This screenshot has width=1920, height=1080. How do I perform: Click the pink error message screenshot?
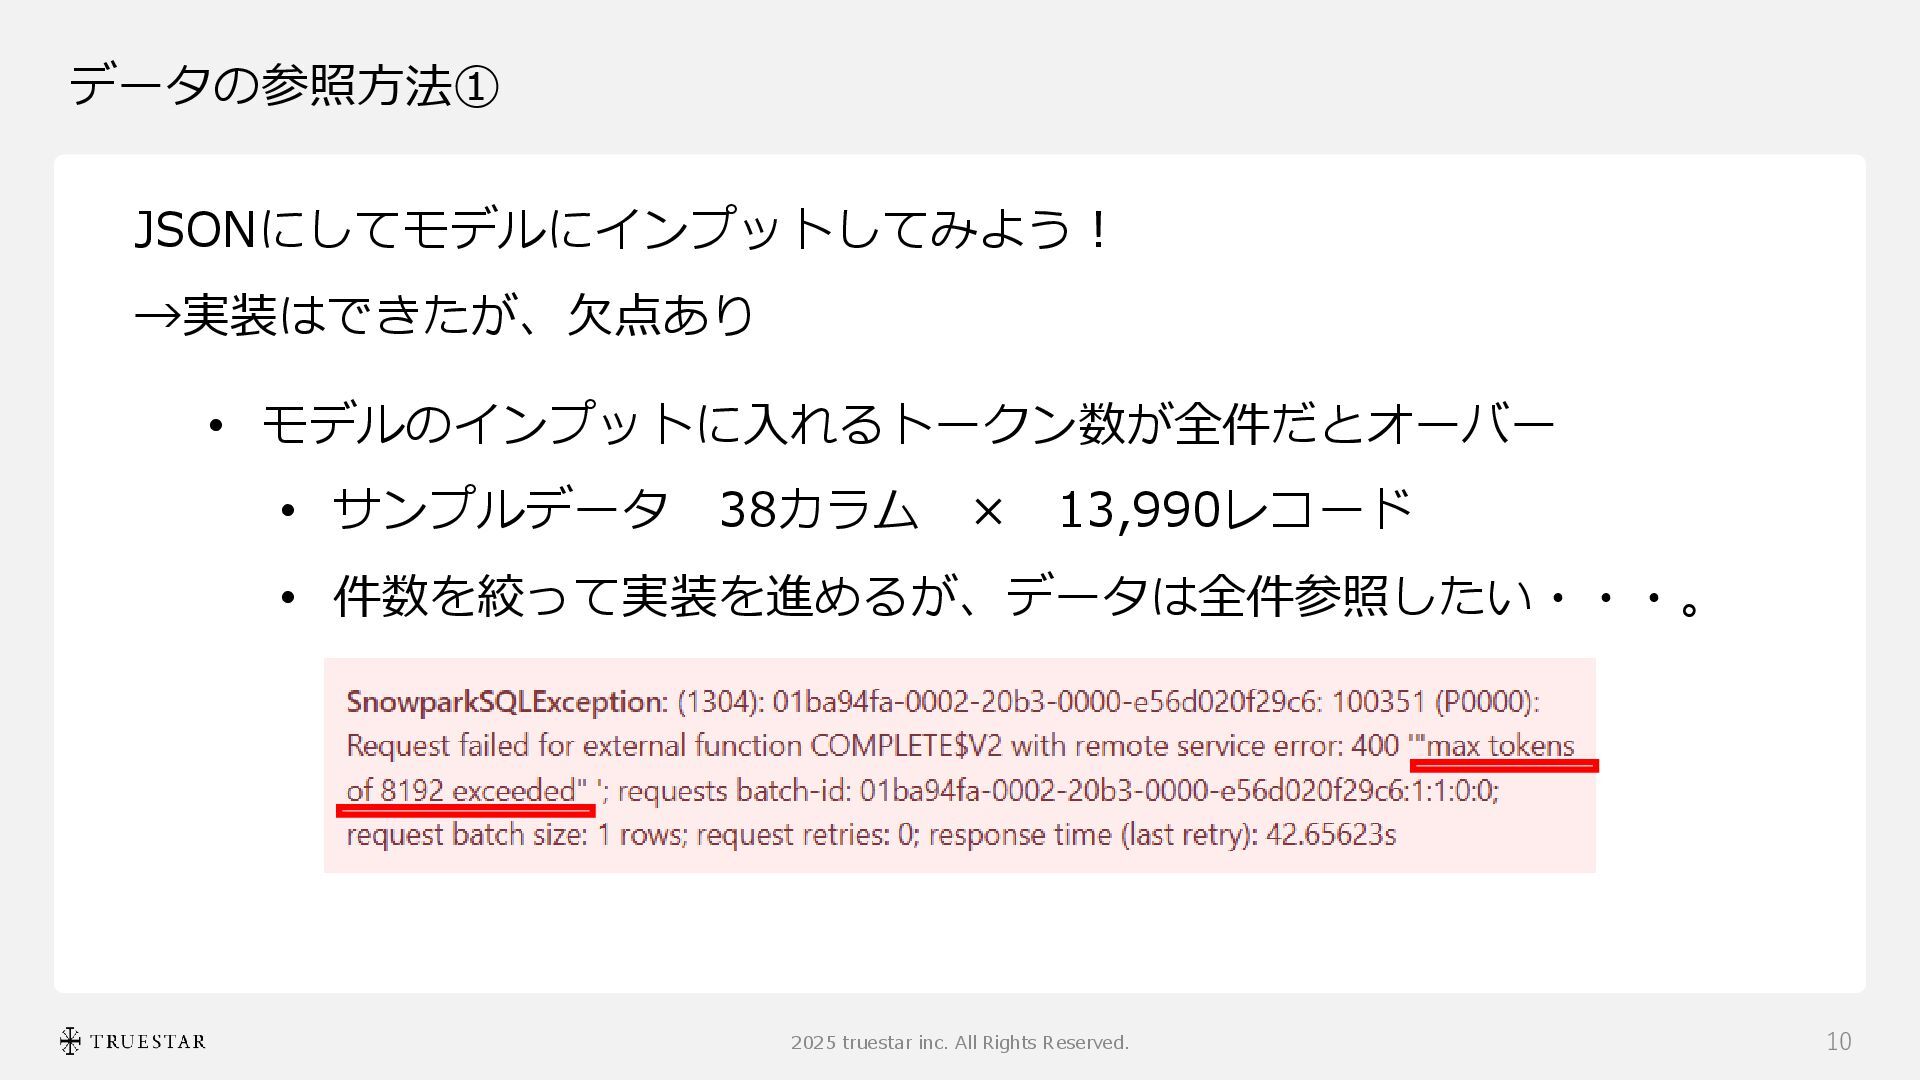(959, 765)
